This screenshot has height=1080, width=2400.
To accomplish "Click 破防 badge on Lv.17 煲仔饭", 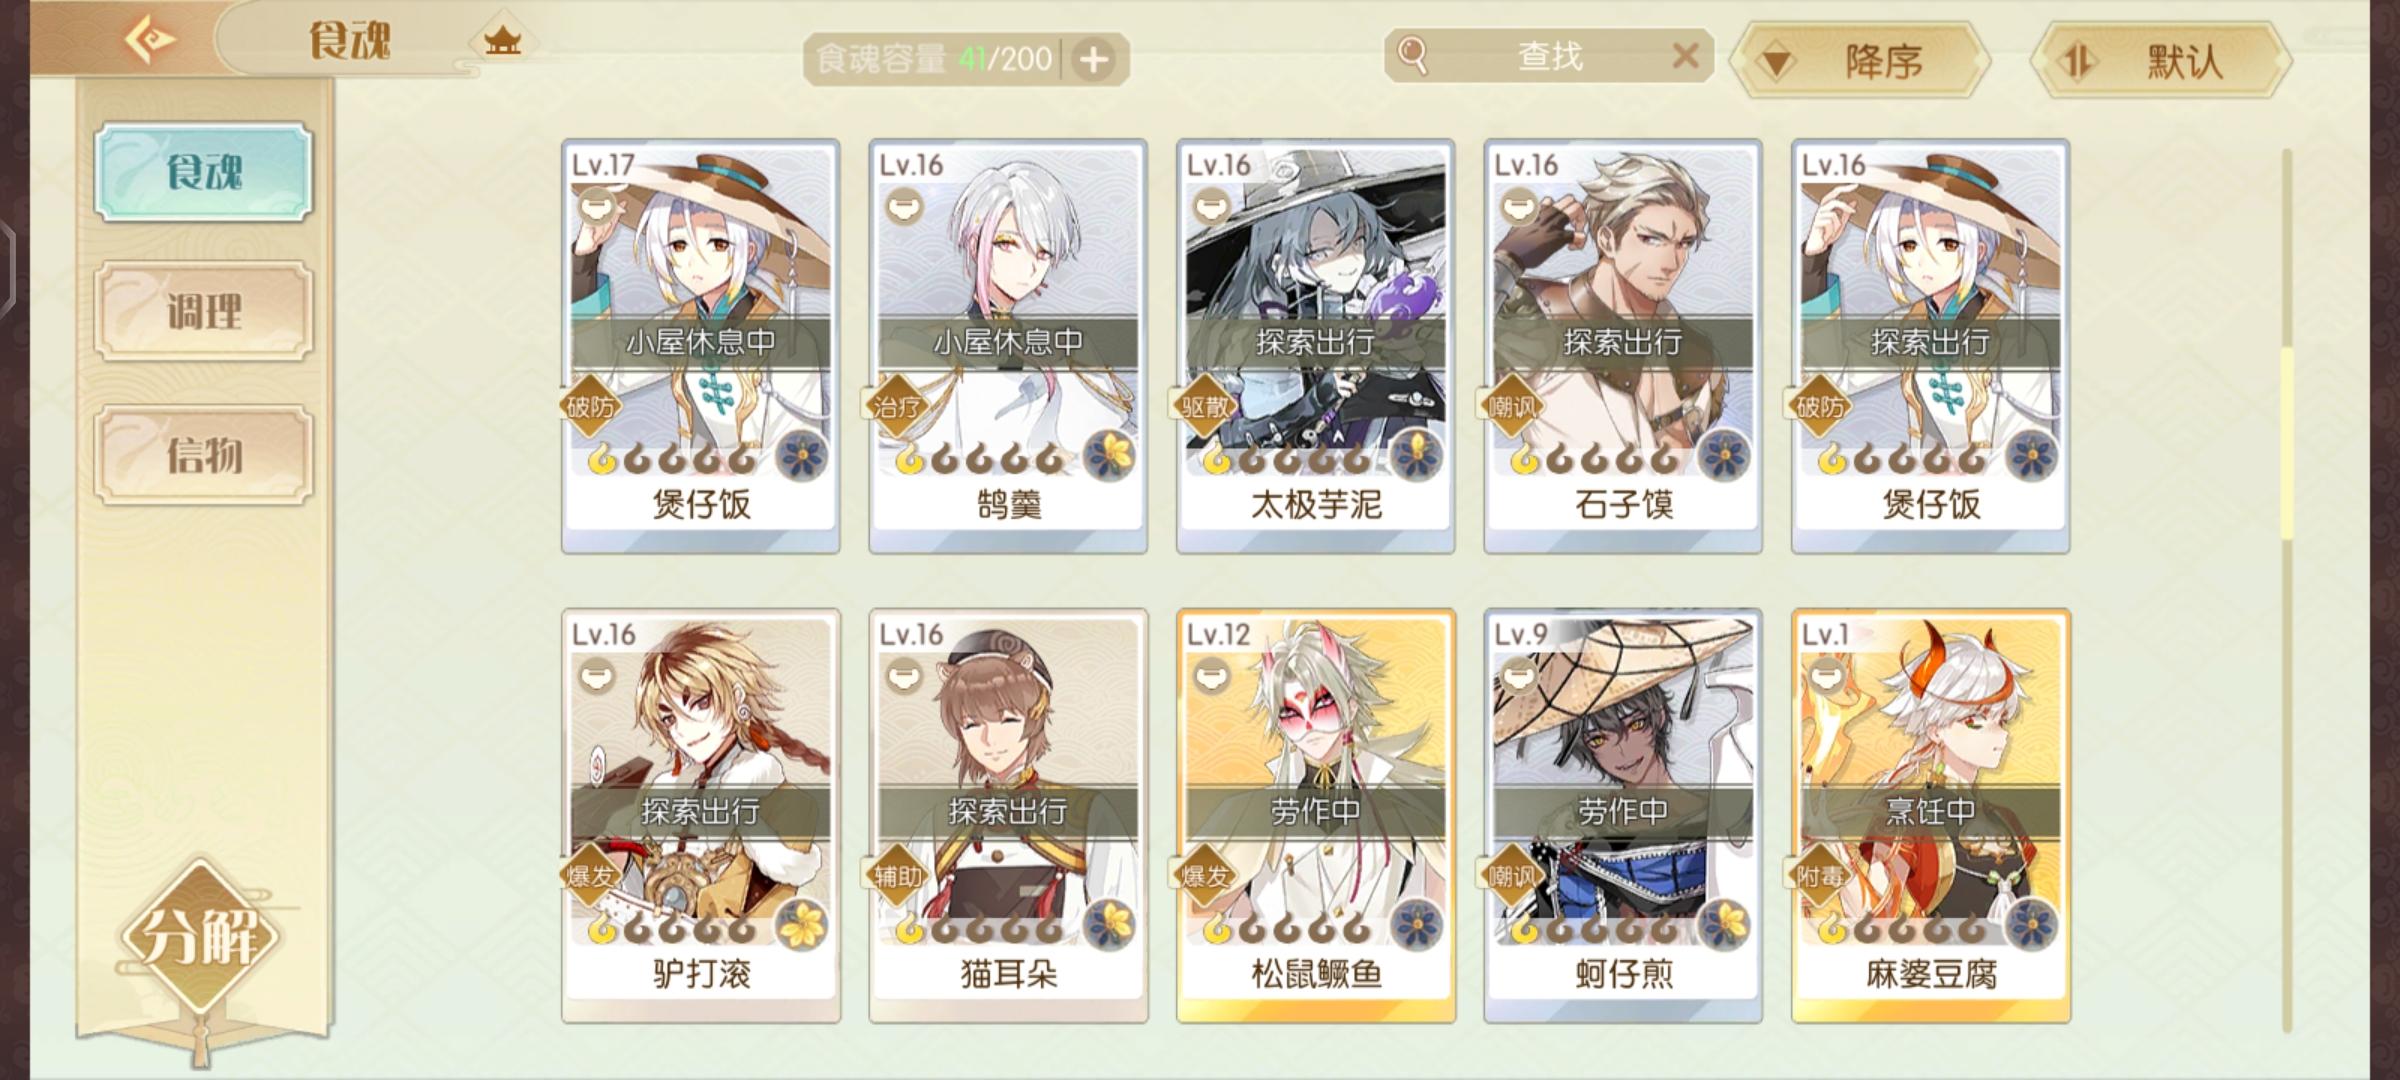I will 592,406.
